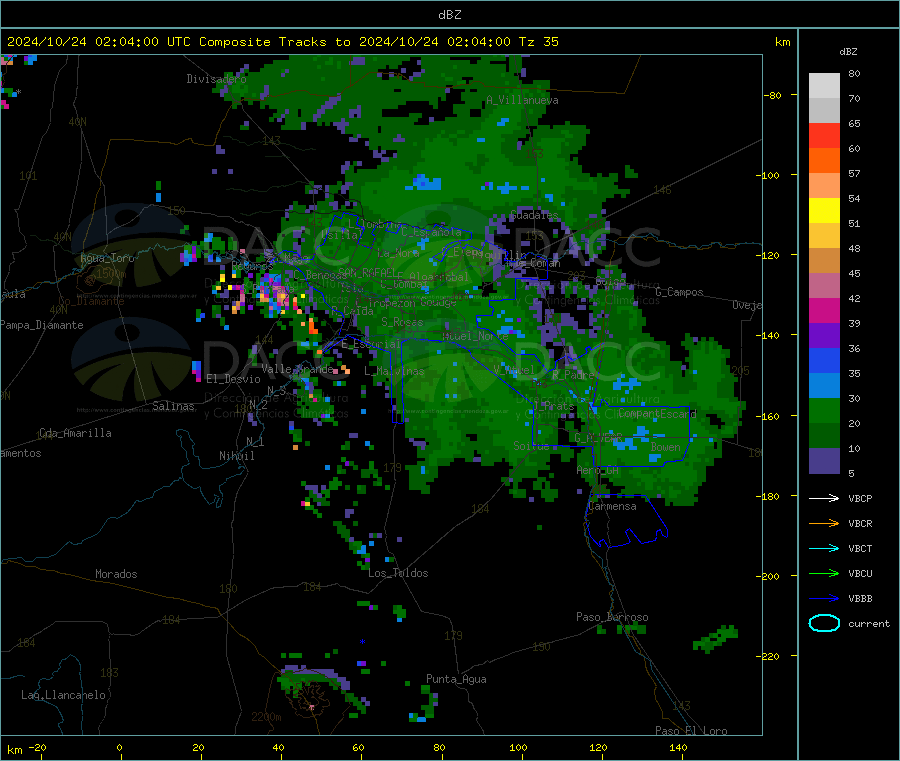Viewport: 900px width, 761px height.
Task: Select the yellow 51-54 dBZ swatch
Action: 824,211
